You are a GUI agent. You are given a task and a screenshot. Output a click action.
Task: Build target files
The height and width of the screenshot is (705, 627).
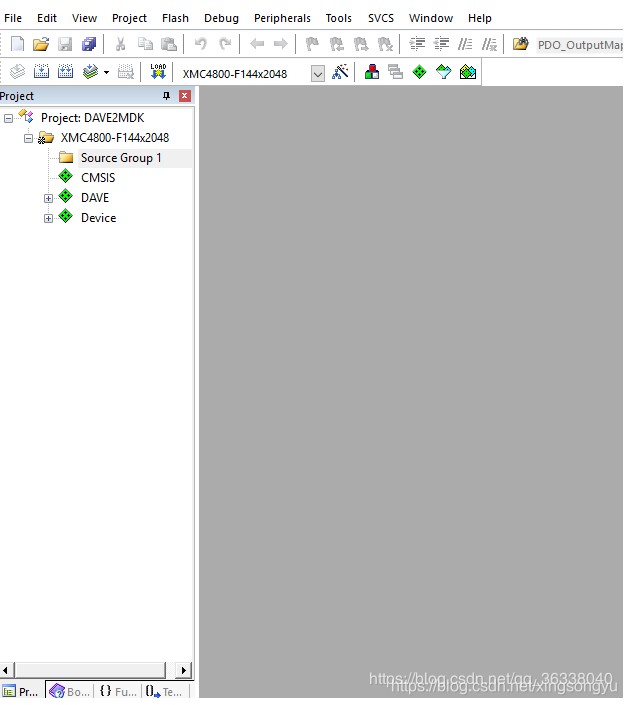pyautogui.click(x=41, y=72)
